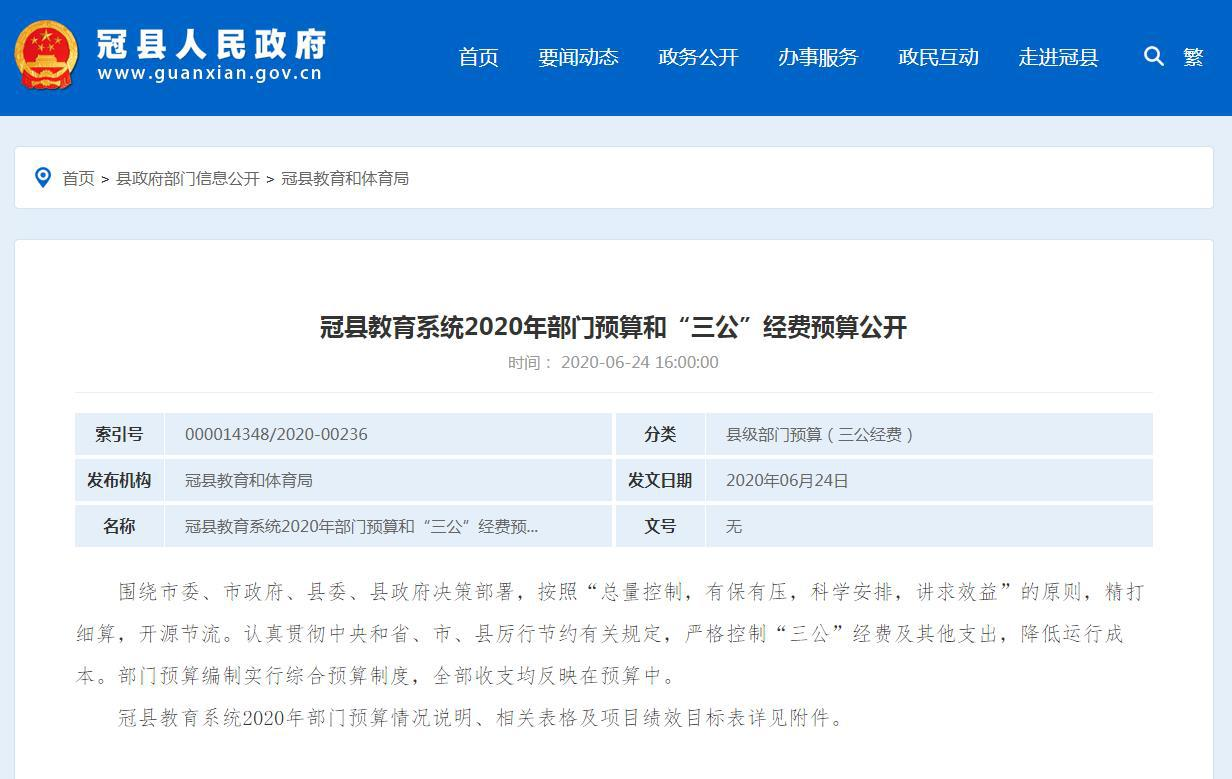Screen dimensions: 1232x779
Task: Click 冠县教育和体育局 in the info table
Action: [x=249, y=481]
